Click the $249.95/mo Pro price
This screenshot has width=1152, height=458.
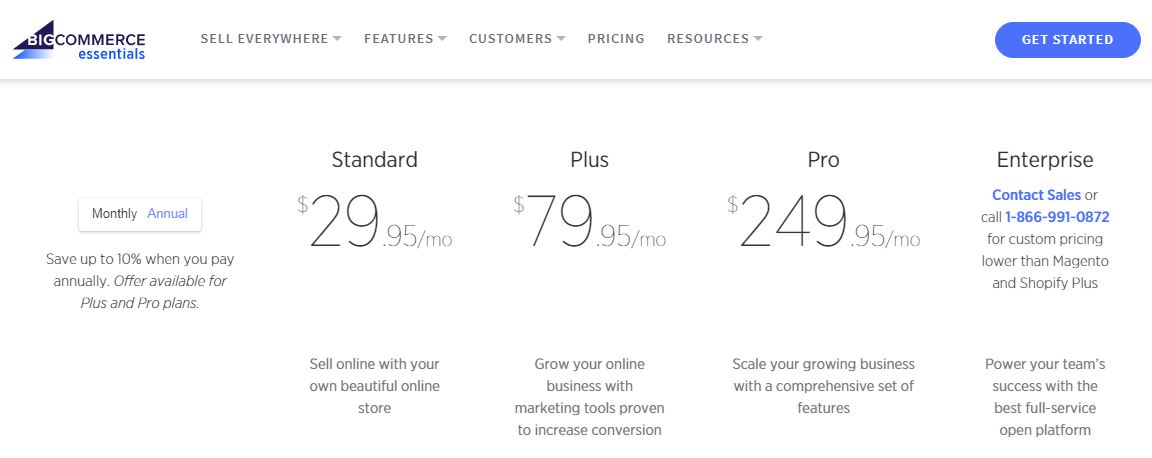[x=824, y=221]
